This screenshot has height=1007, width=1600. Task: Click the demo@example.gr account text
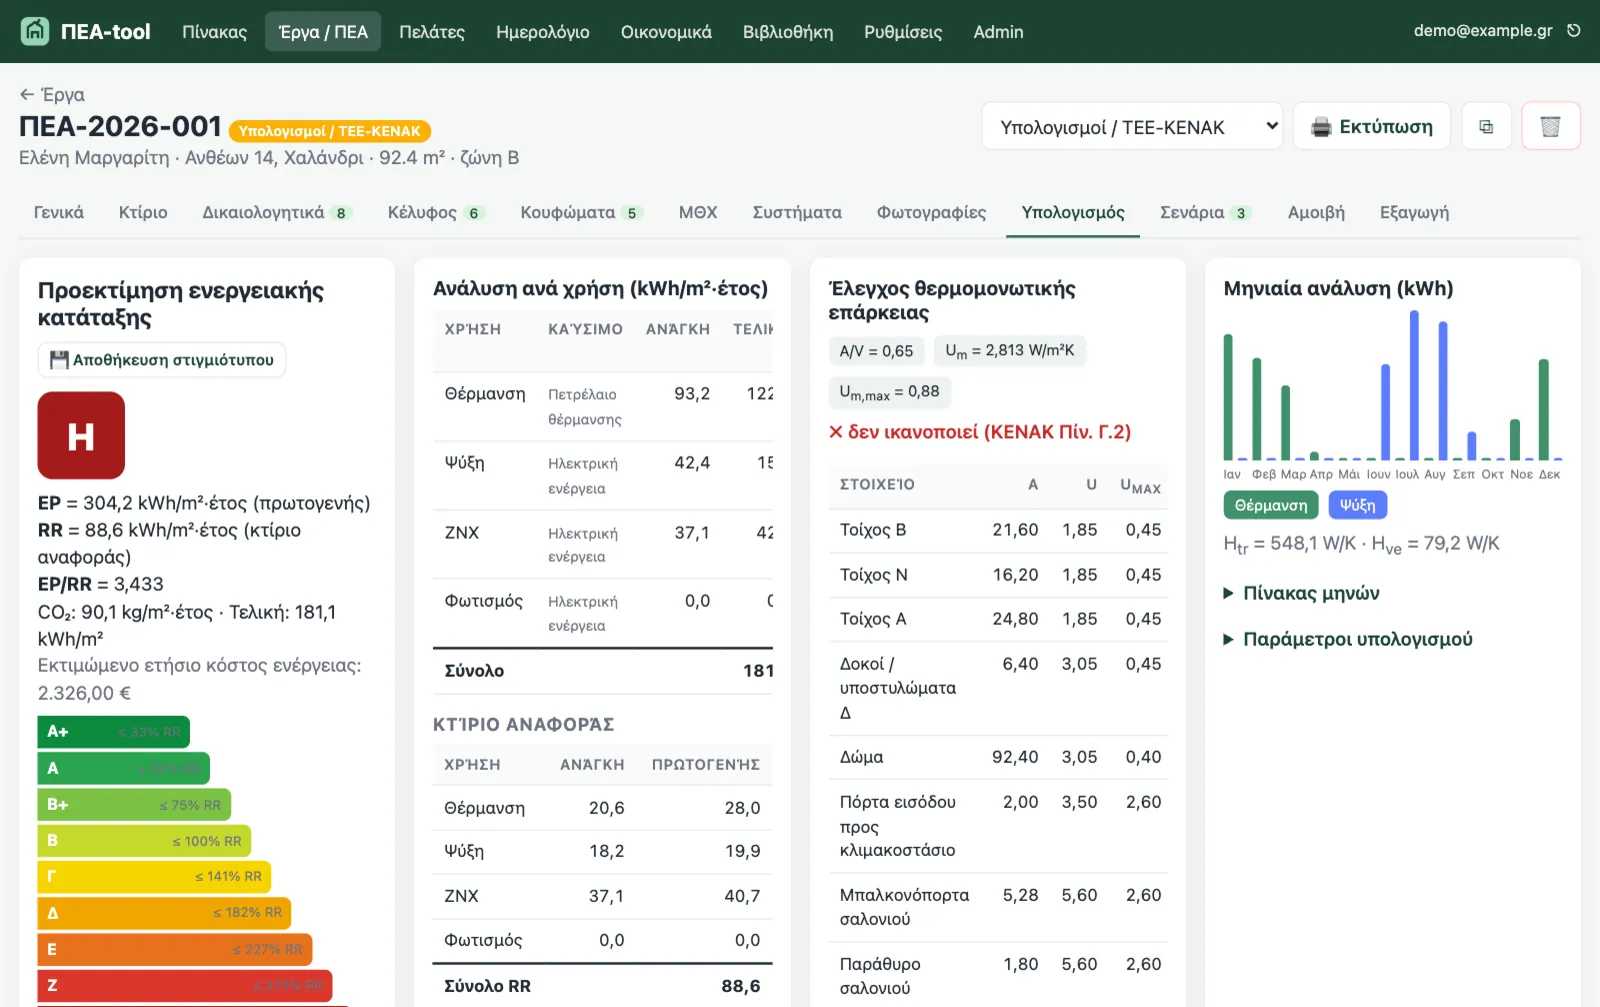[1483, 31]
